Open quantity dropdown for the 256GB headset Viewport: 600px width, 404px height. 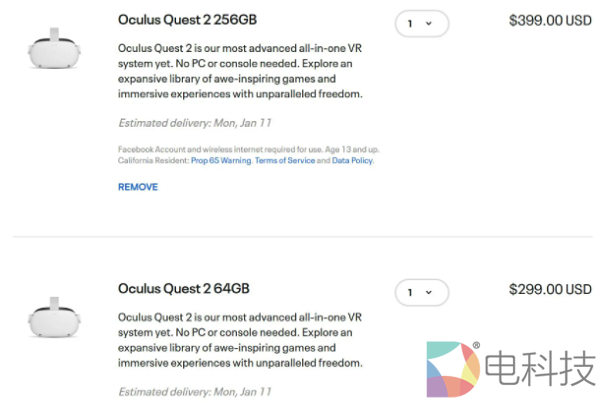(421, 23)
